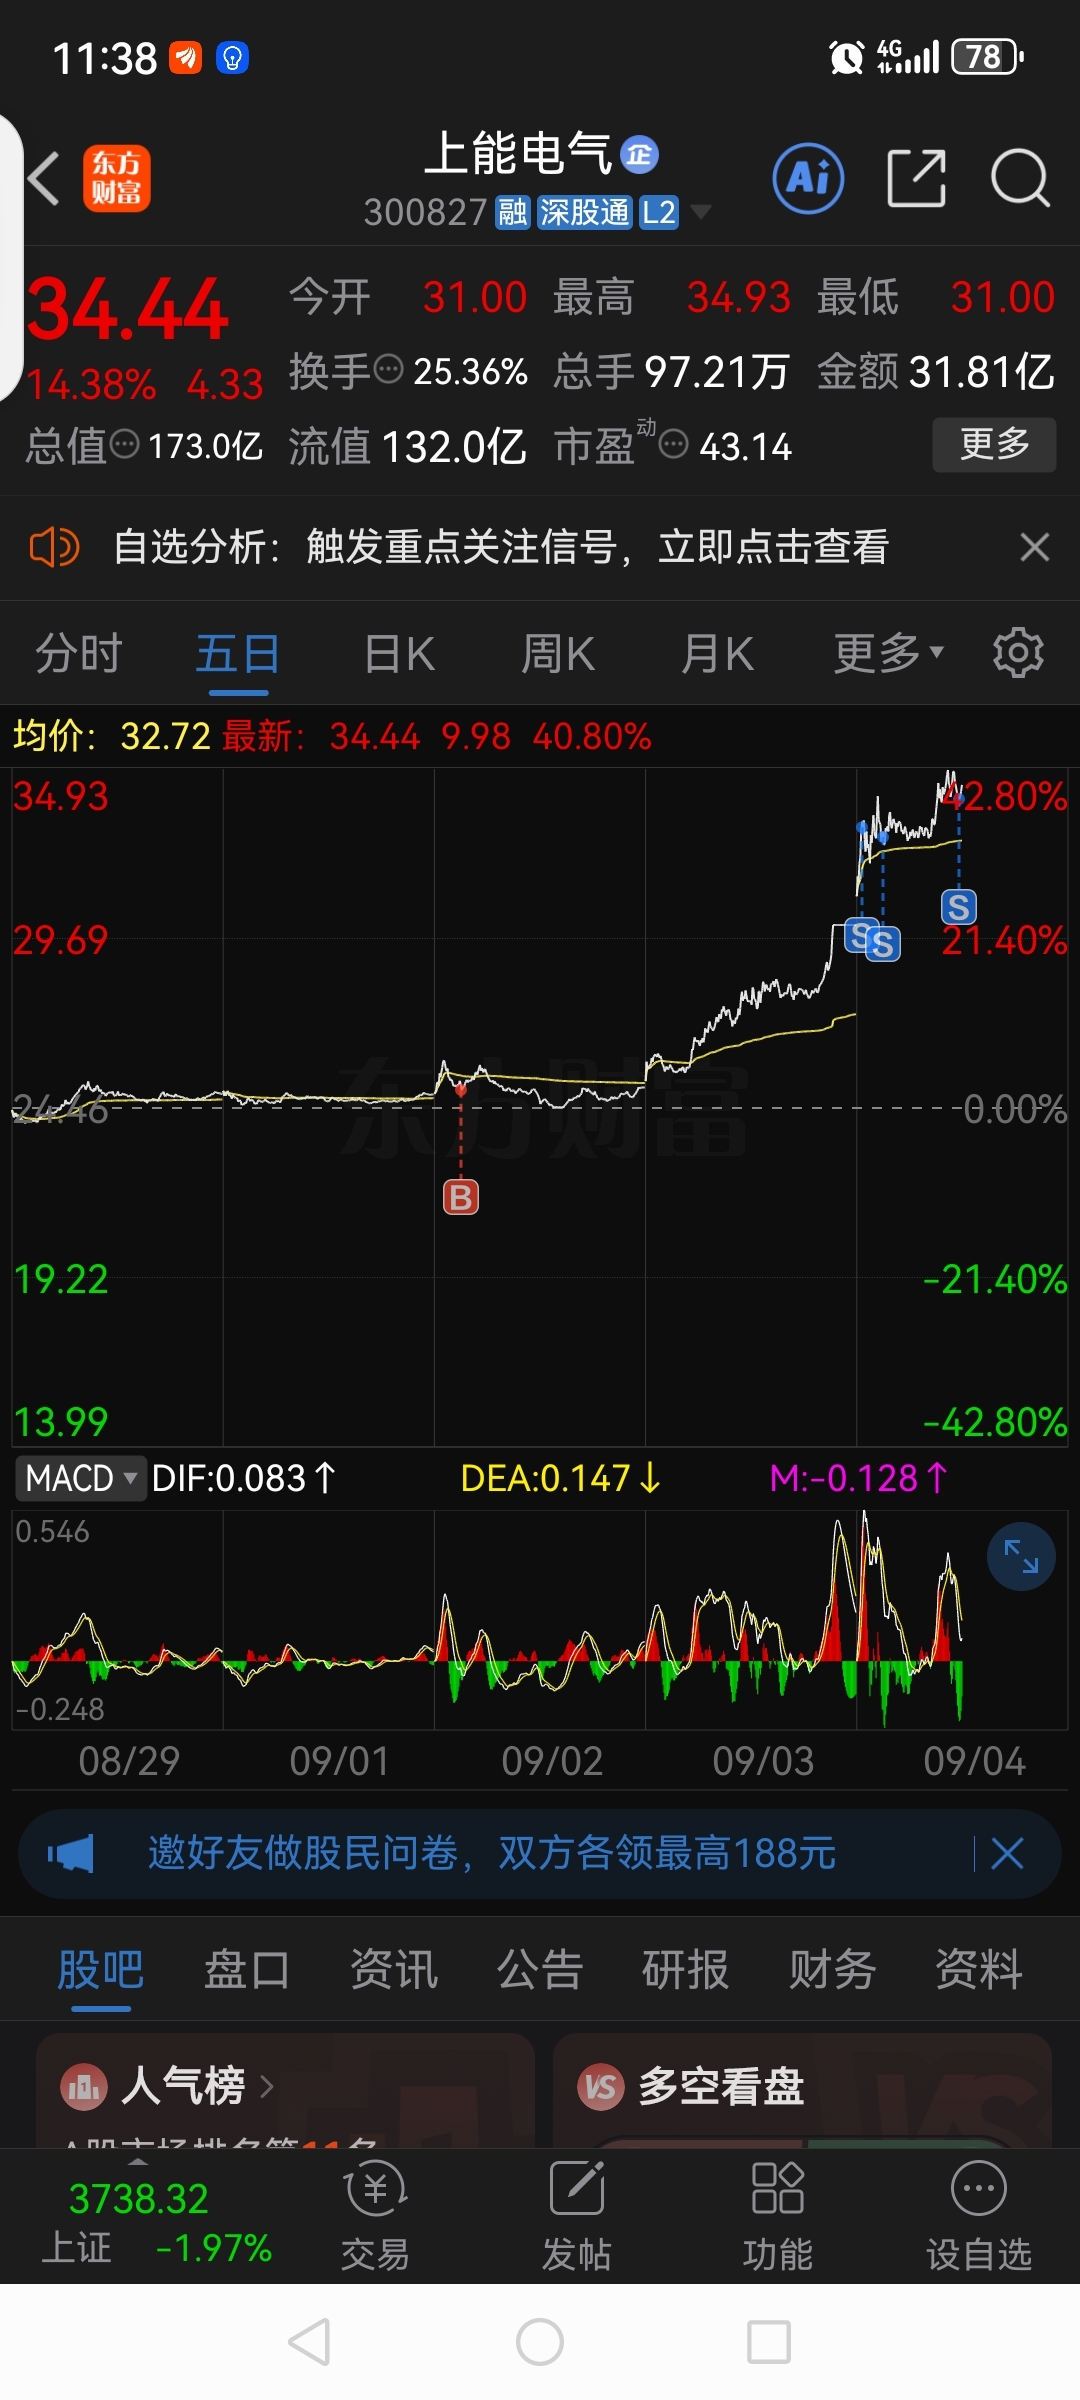The height and width of the screenshot is (2400, 1080).
Task: Switch to 日K chart tab
Action: coord(399,654)
